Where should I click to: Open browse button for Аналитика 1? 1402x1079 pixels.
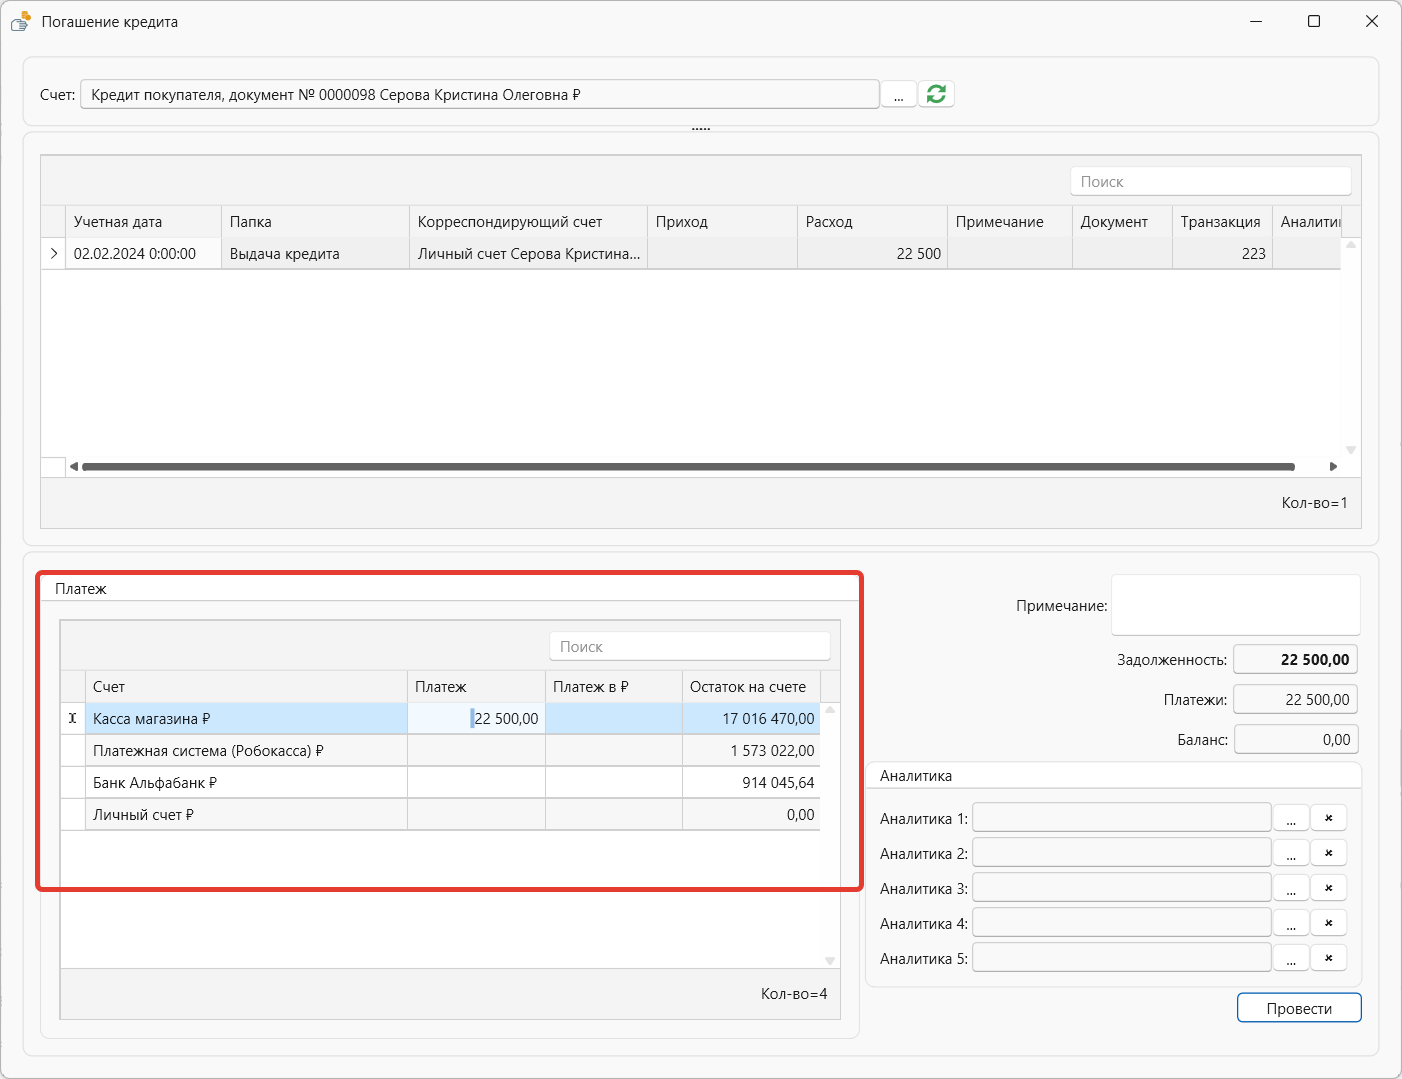click(1291, 818)
